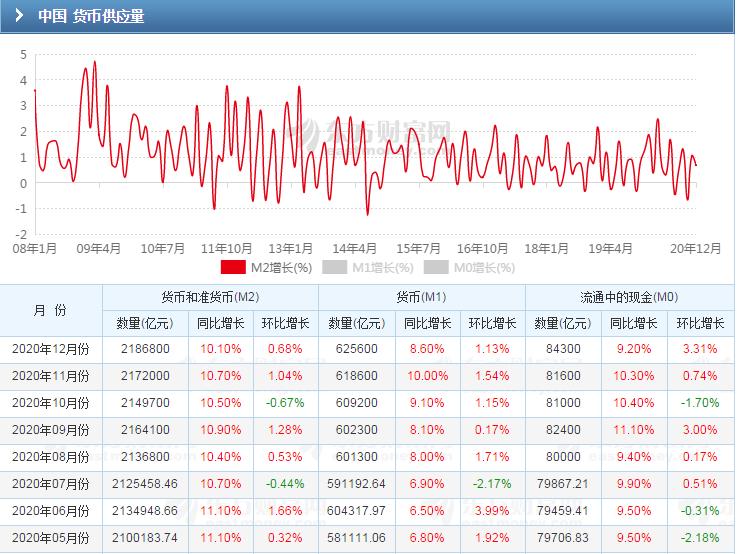Image resolution: width=740 pixels, height=554 pixels.
Task: Click the 1.28% M2 month-on-month cell
Action: (285, 430)
